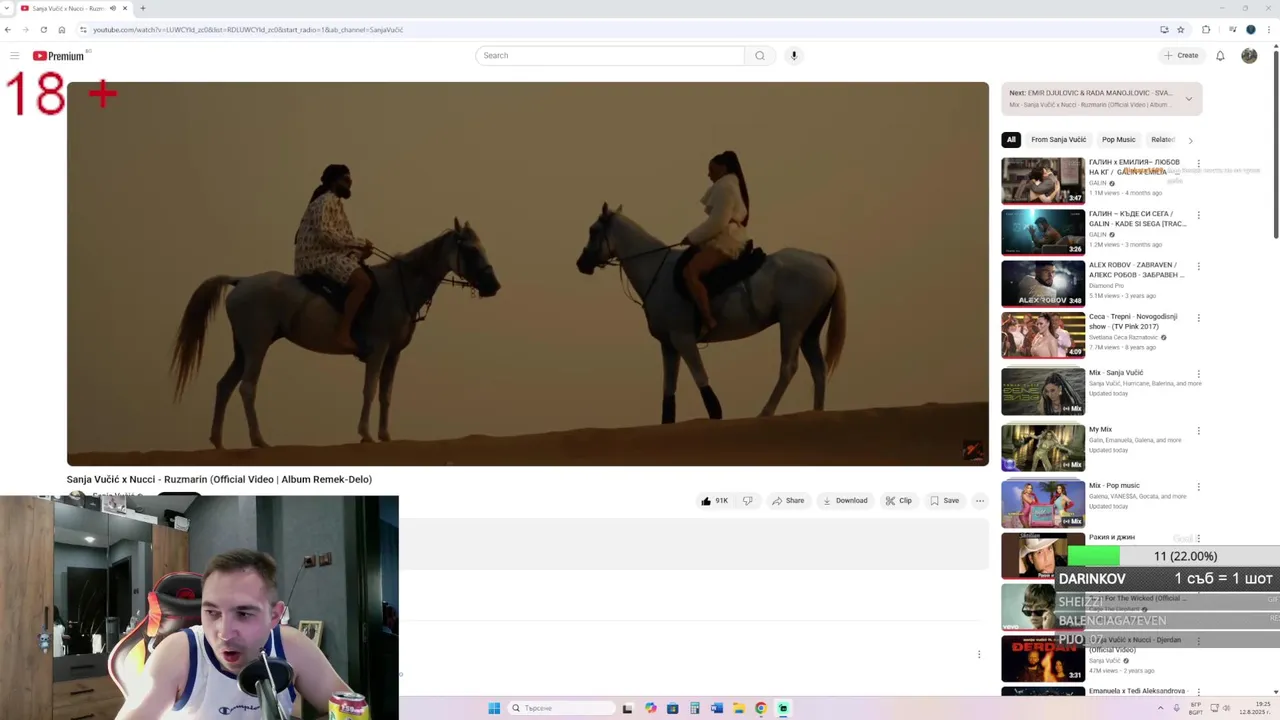The image size is (1280, 720).
Task: Open ГАЛИН х ЕМИЛИЯ video thumbnail
Action: (1043, 181)
